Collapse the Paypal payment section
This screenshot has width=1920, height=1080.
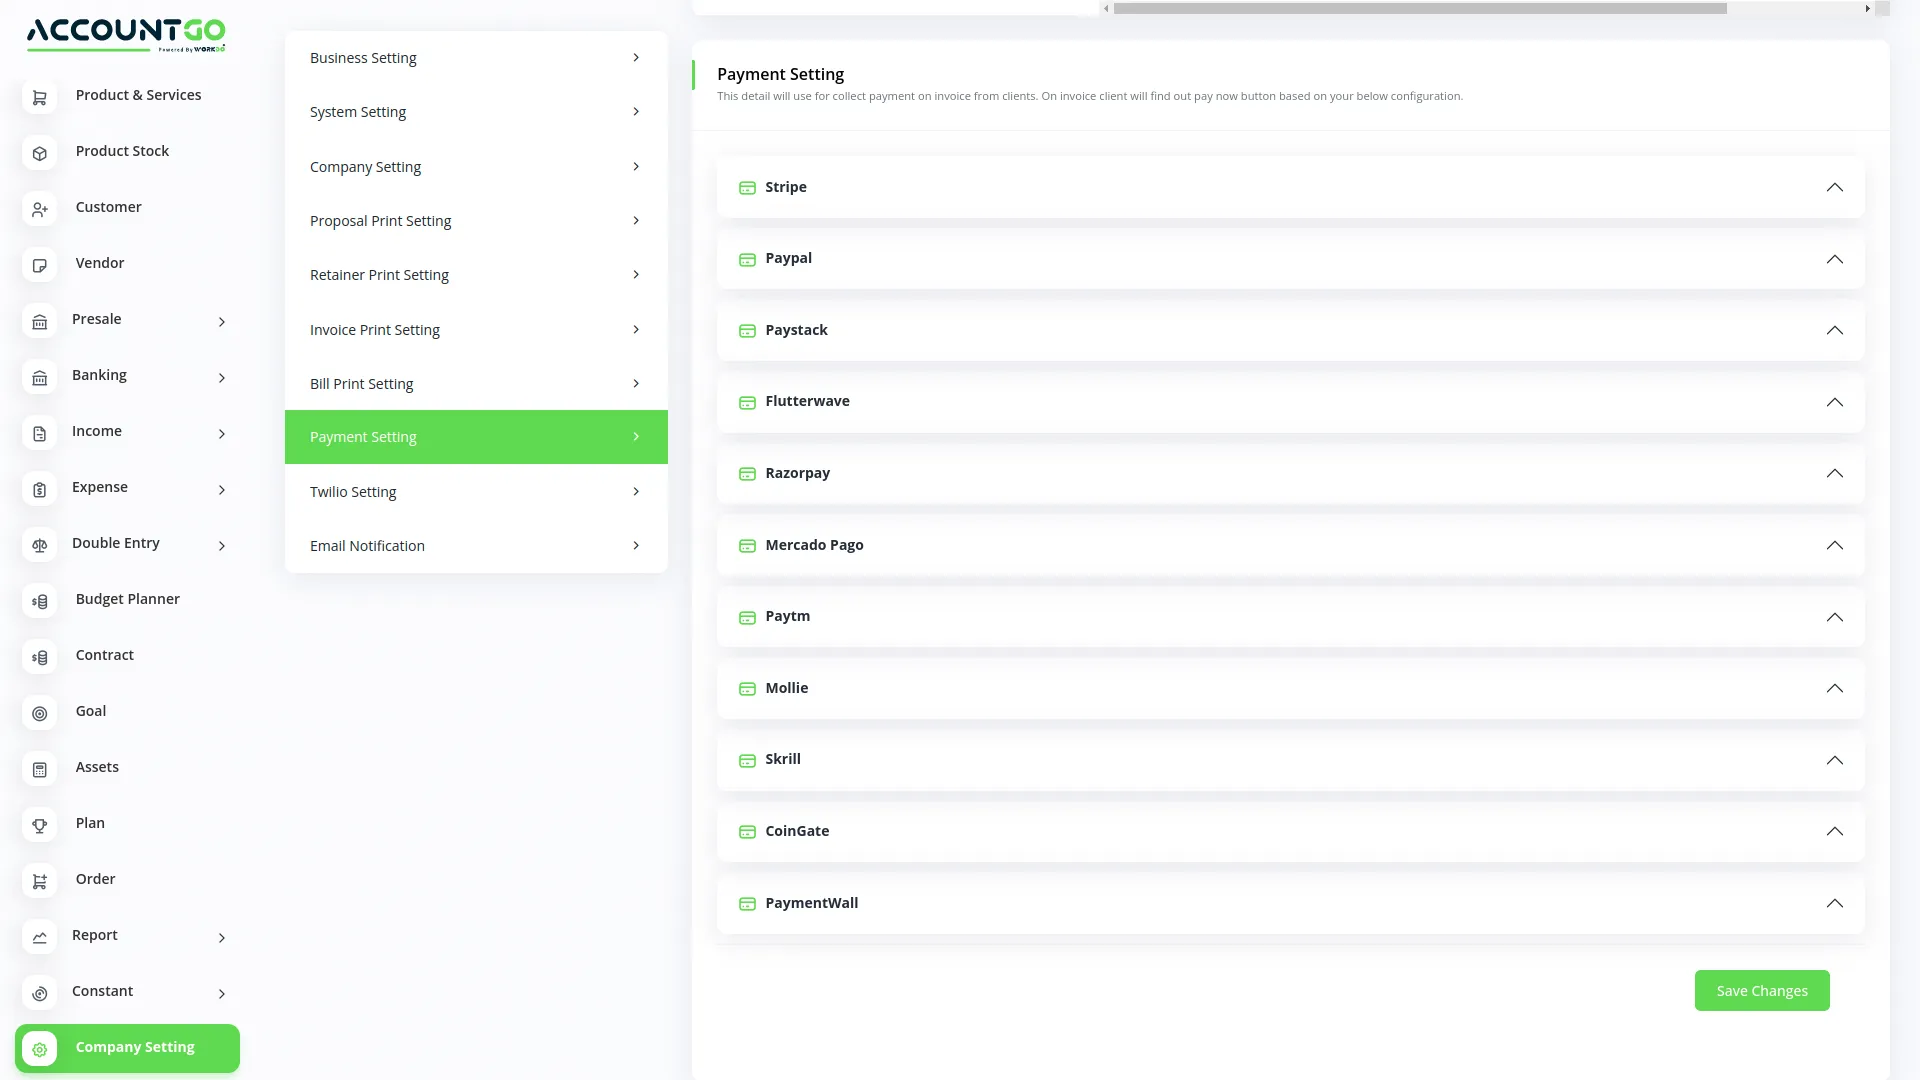[x=1835, y=258]
